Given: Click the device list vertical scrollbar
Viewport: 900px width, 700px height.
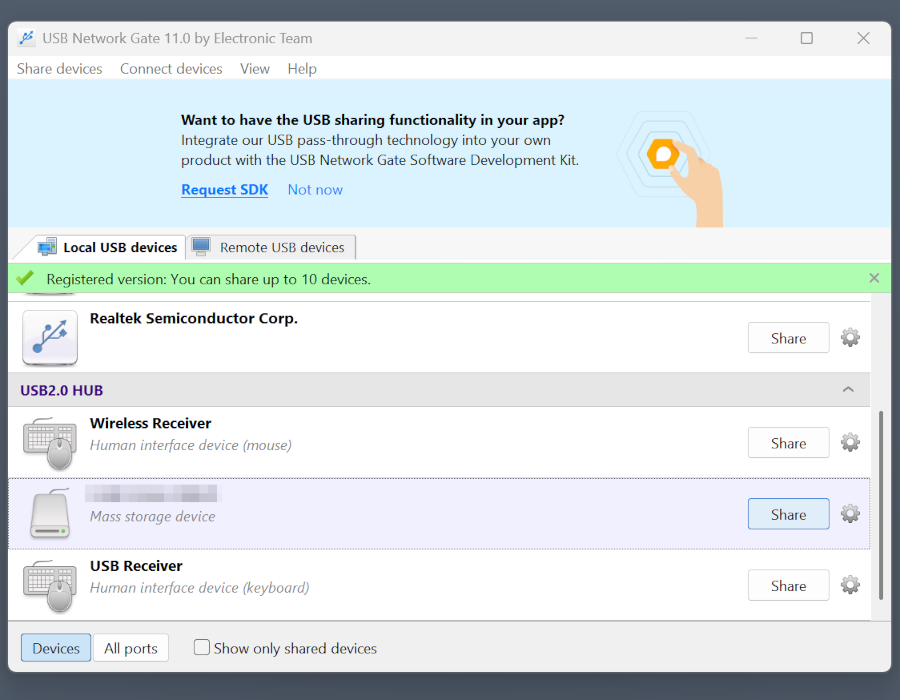Looking at the screenshot, I should pos(881,505).
